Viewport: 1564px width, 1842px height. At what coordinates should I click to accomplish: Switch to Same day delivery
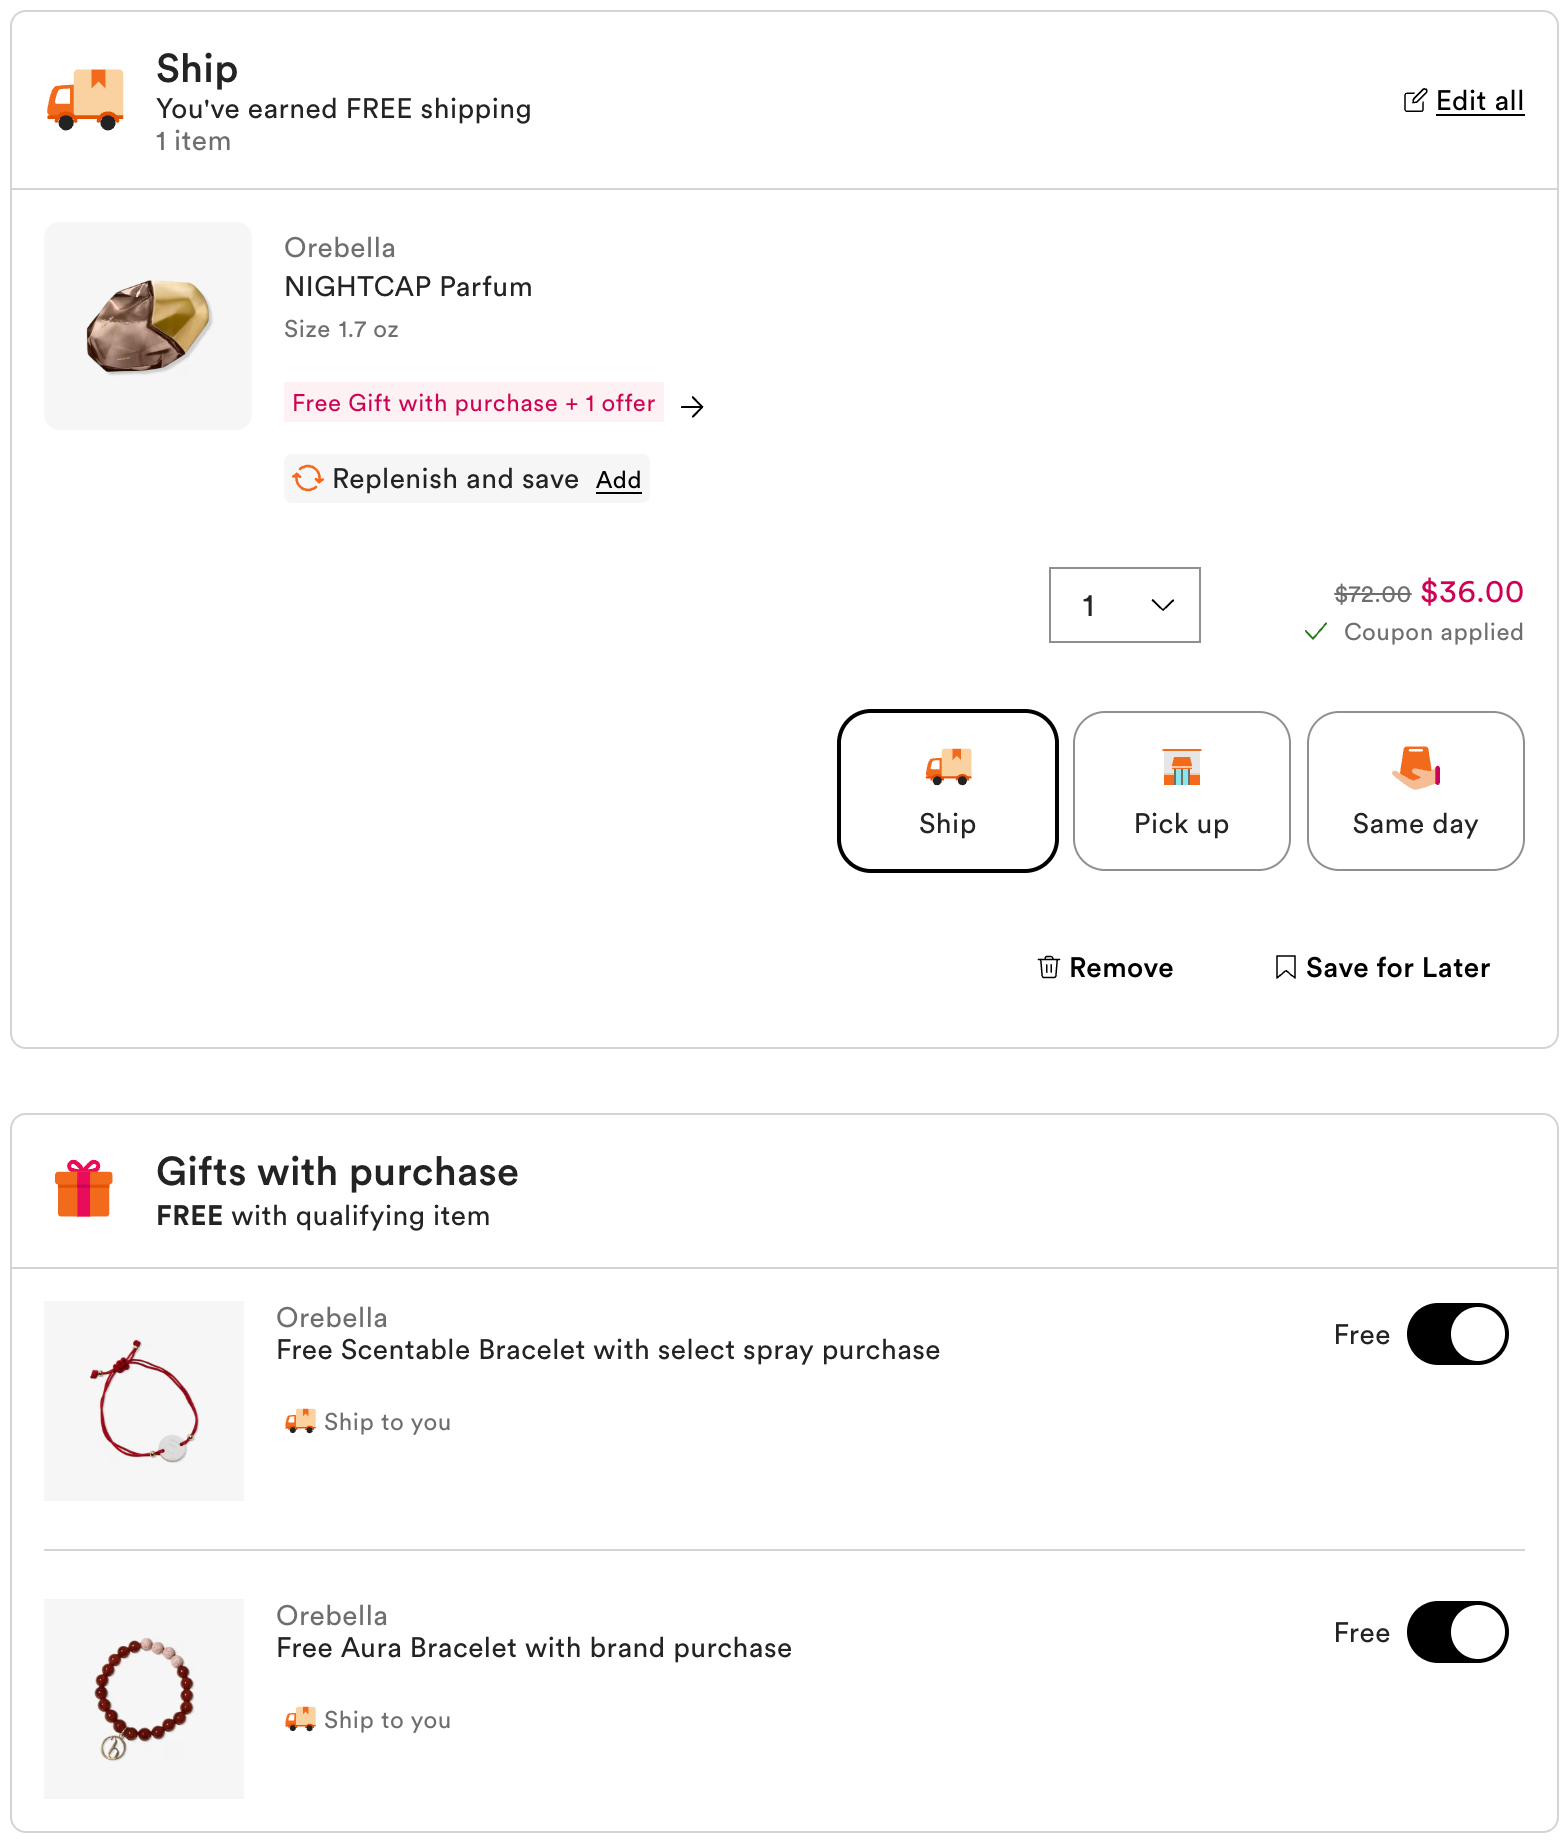point(1415,791)
